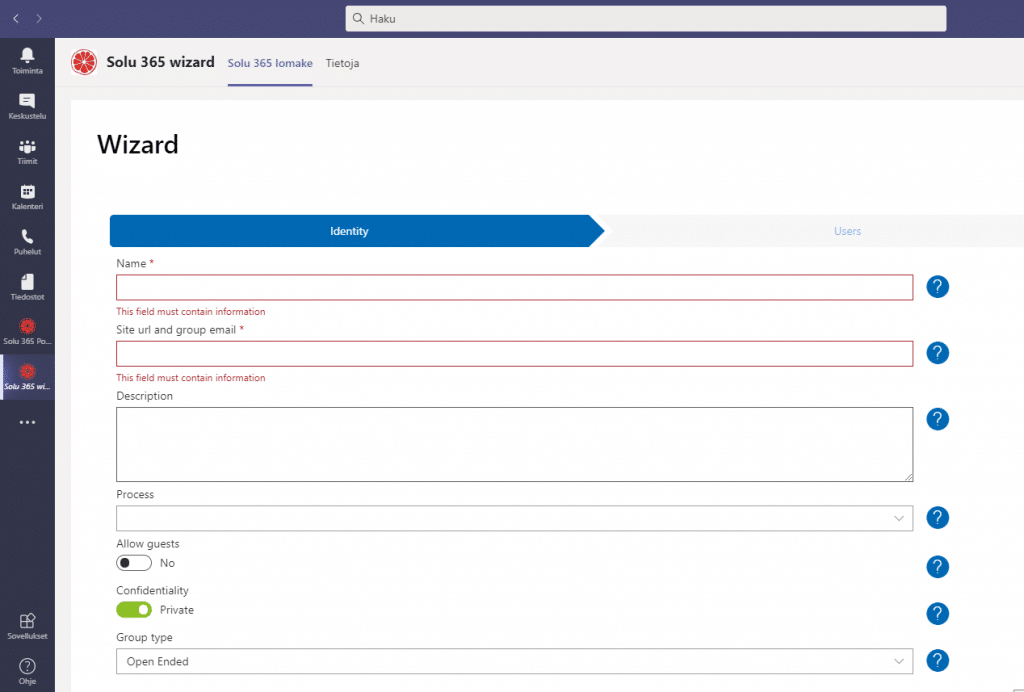Open Keskustelu chat icon
Viewport: 1024px width, 692px height.
(27, 105)
